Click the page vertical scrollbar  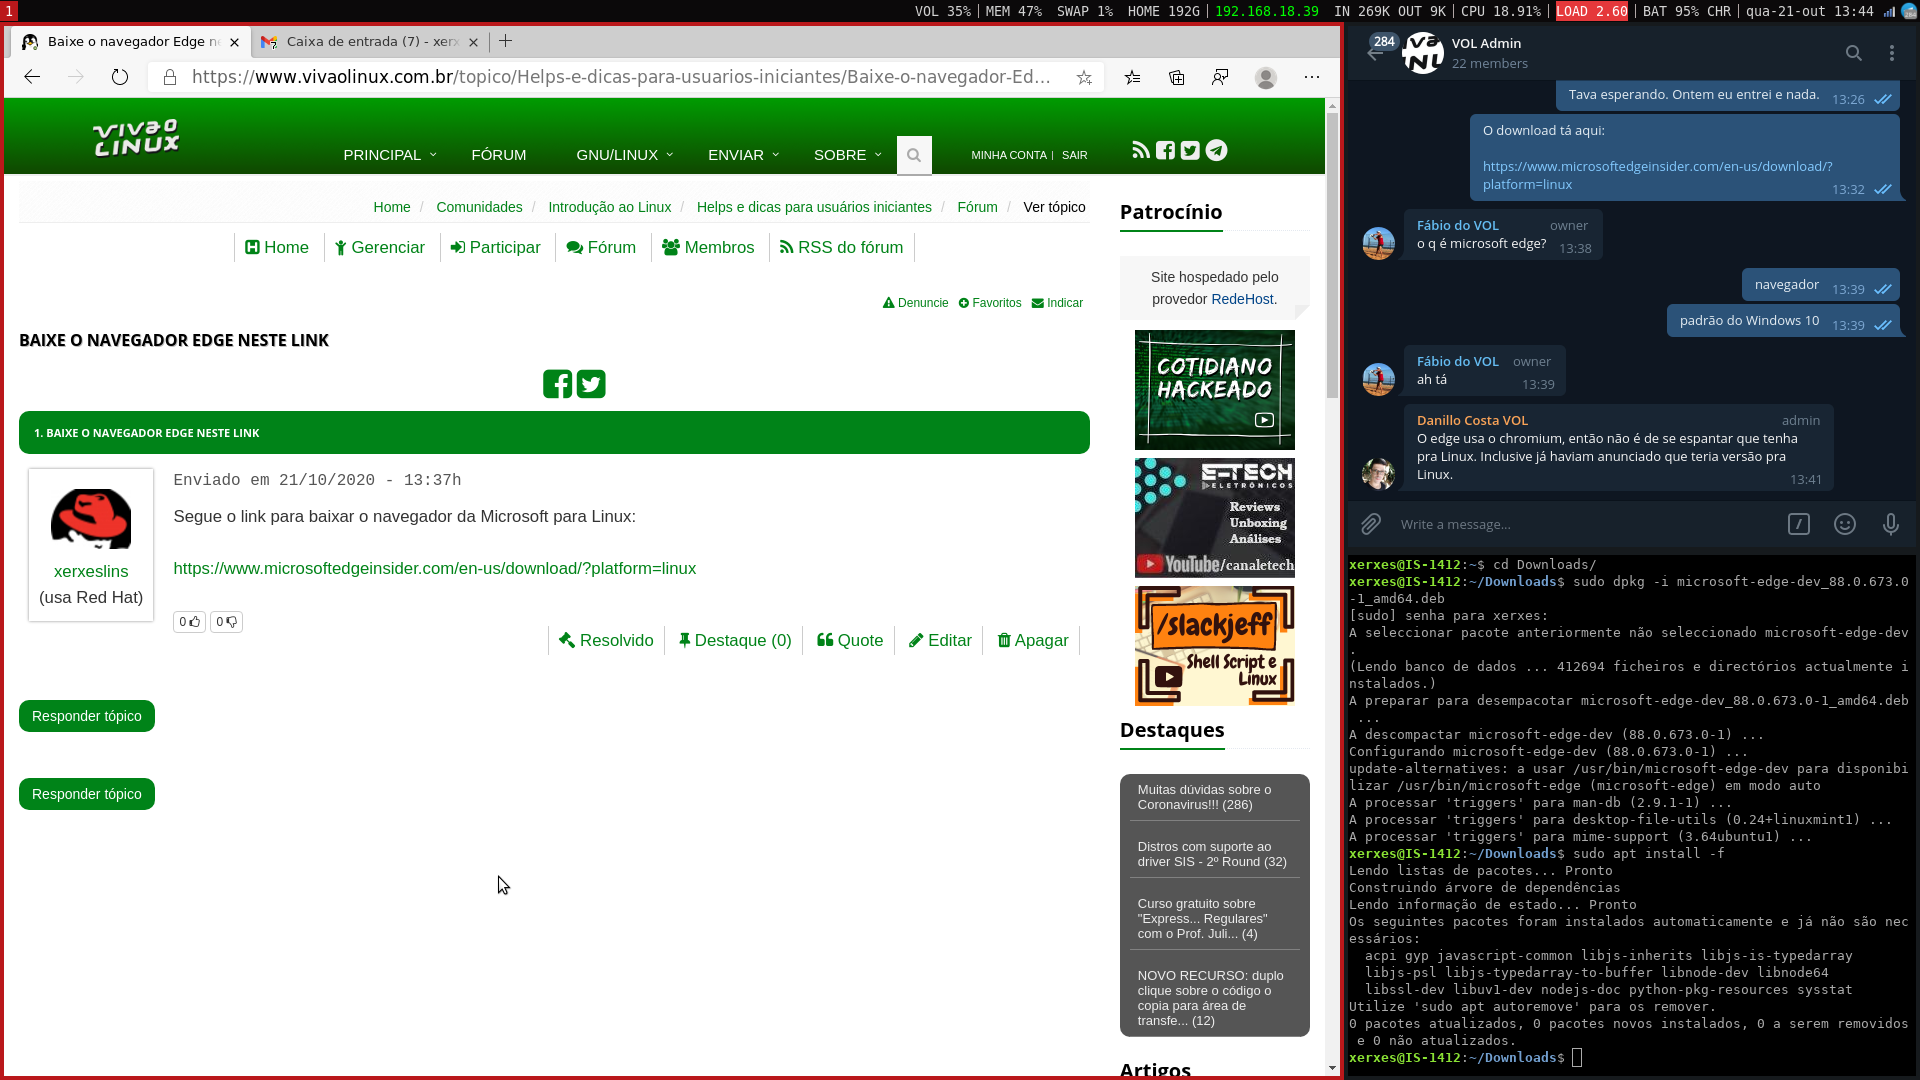(x=1332, y=255)
